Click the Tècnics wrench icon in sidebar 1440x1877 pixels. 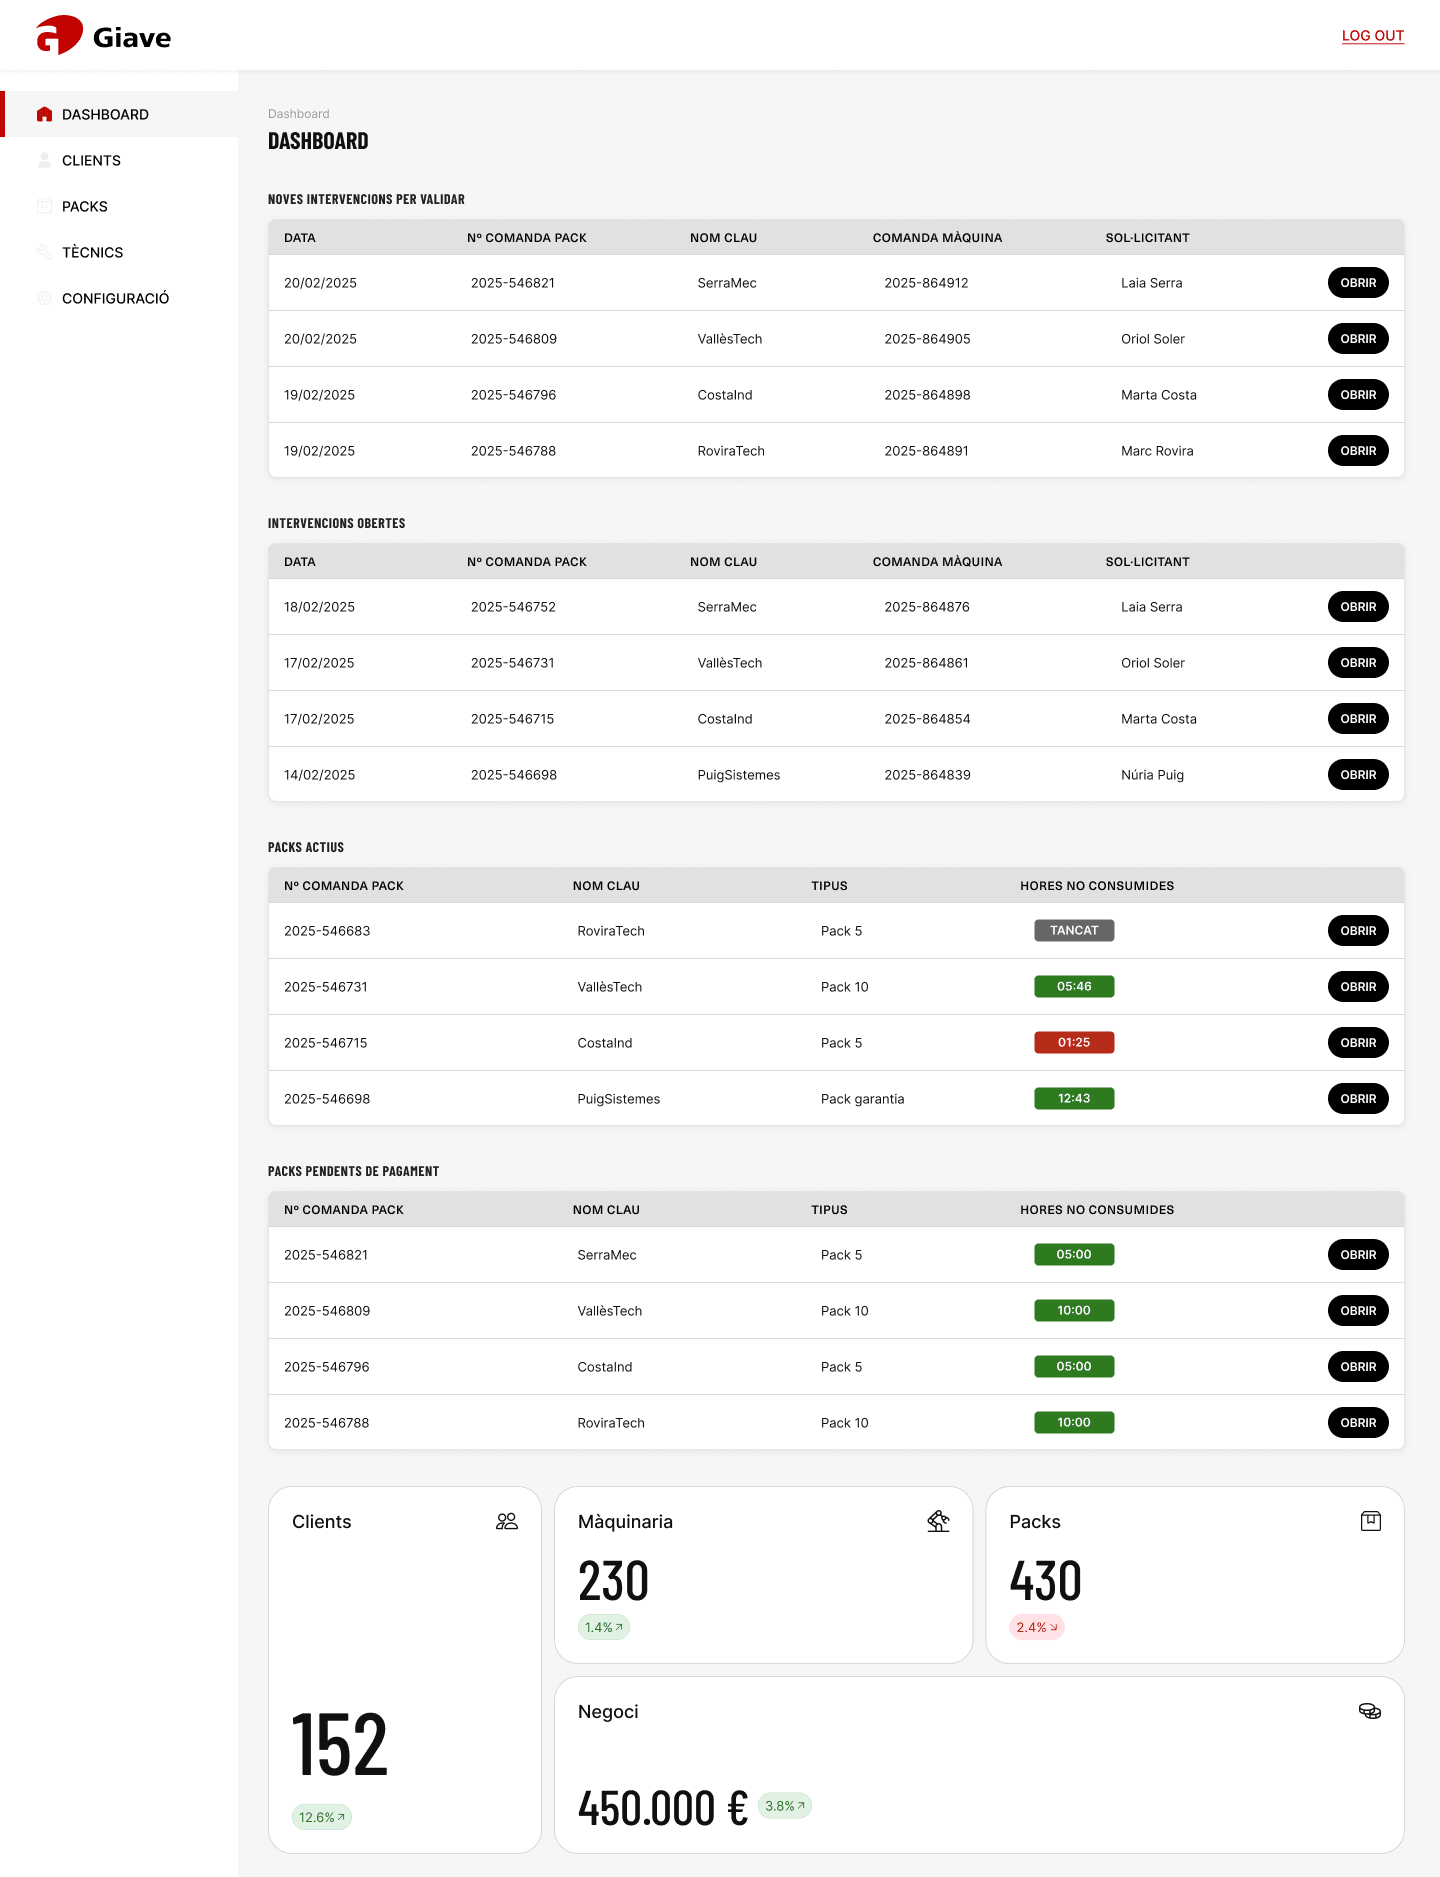(44, 252)
